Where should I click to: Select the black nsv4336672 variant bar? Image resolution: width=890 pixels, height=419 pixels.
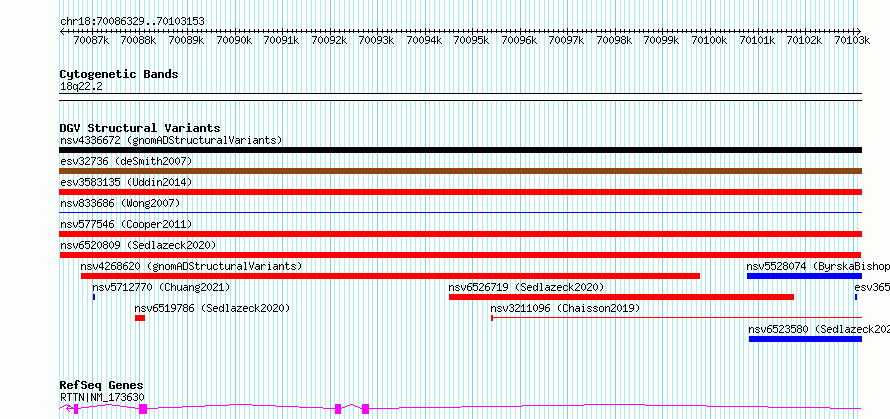click(460, 150)
